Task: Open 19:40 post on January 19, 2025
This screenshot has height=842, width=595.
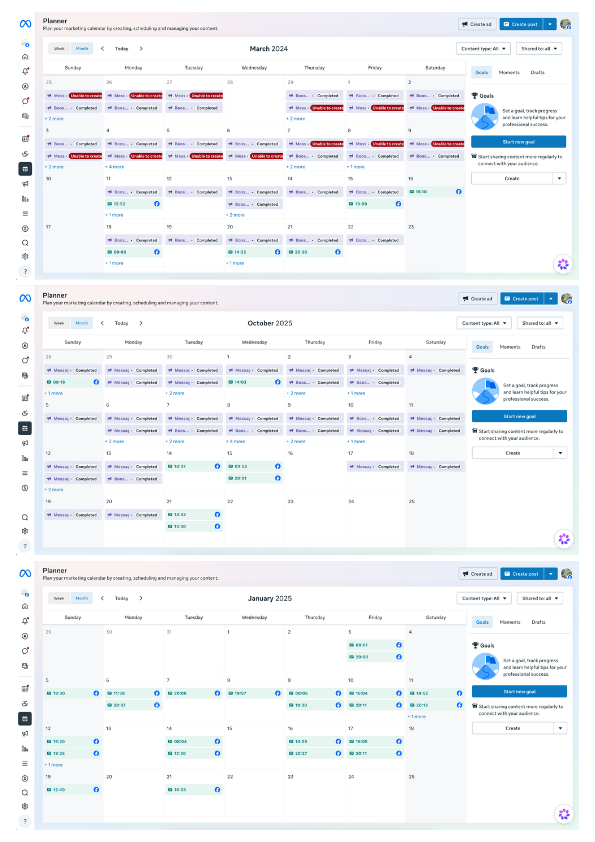Action: pyautogui.click(x=73, y=789)
